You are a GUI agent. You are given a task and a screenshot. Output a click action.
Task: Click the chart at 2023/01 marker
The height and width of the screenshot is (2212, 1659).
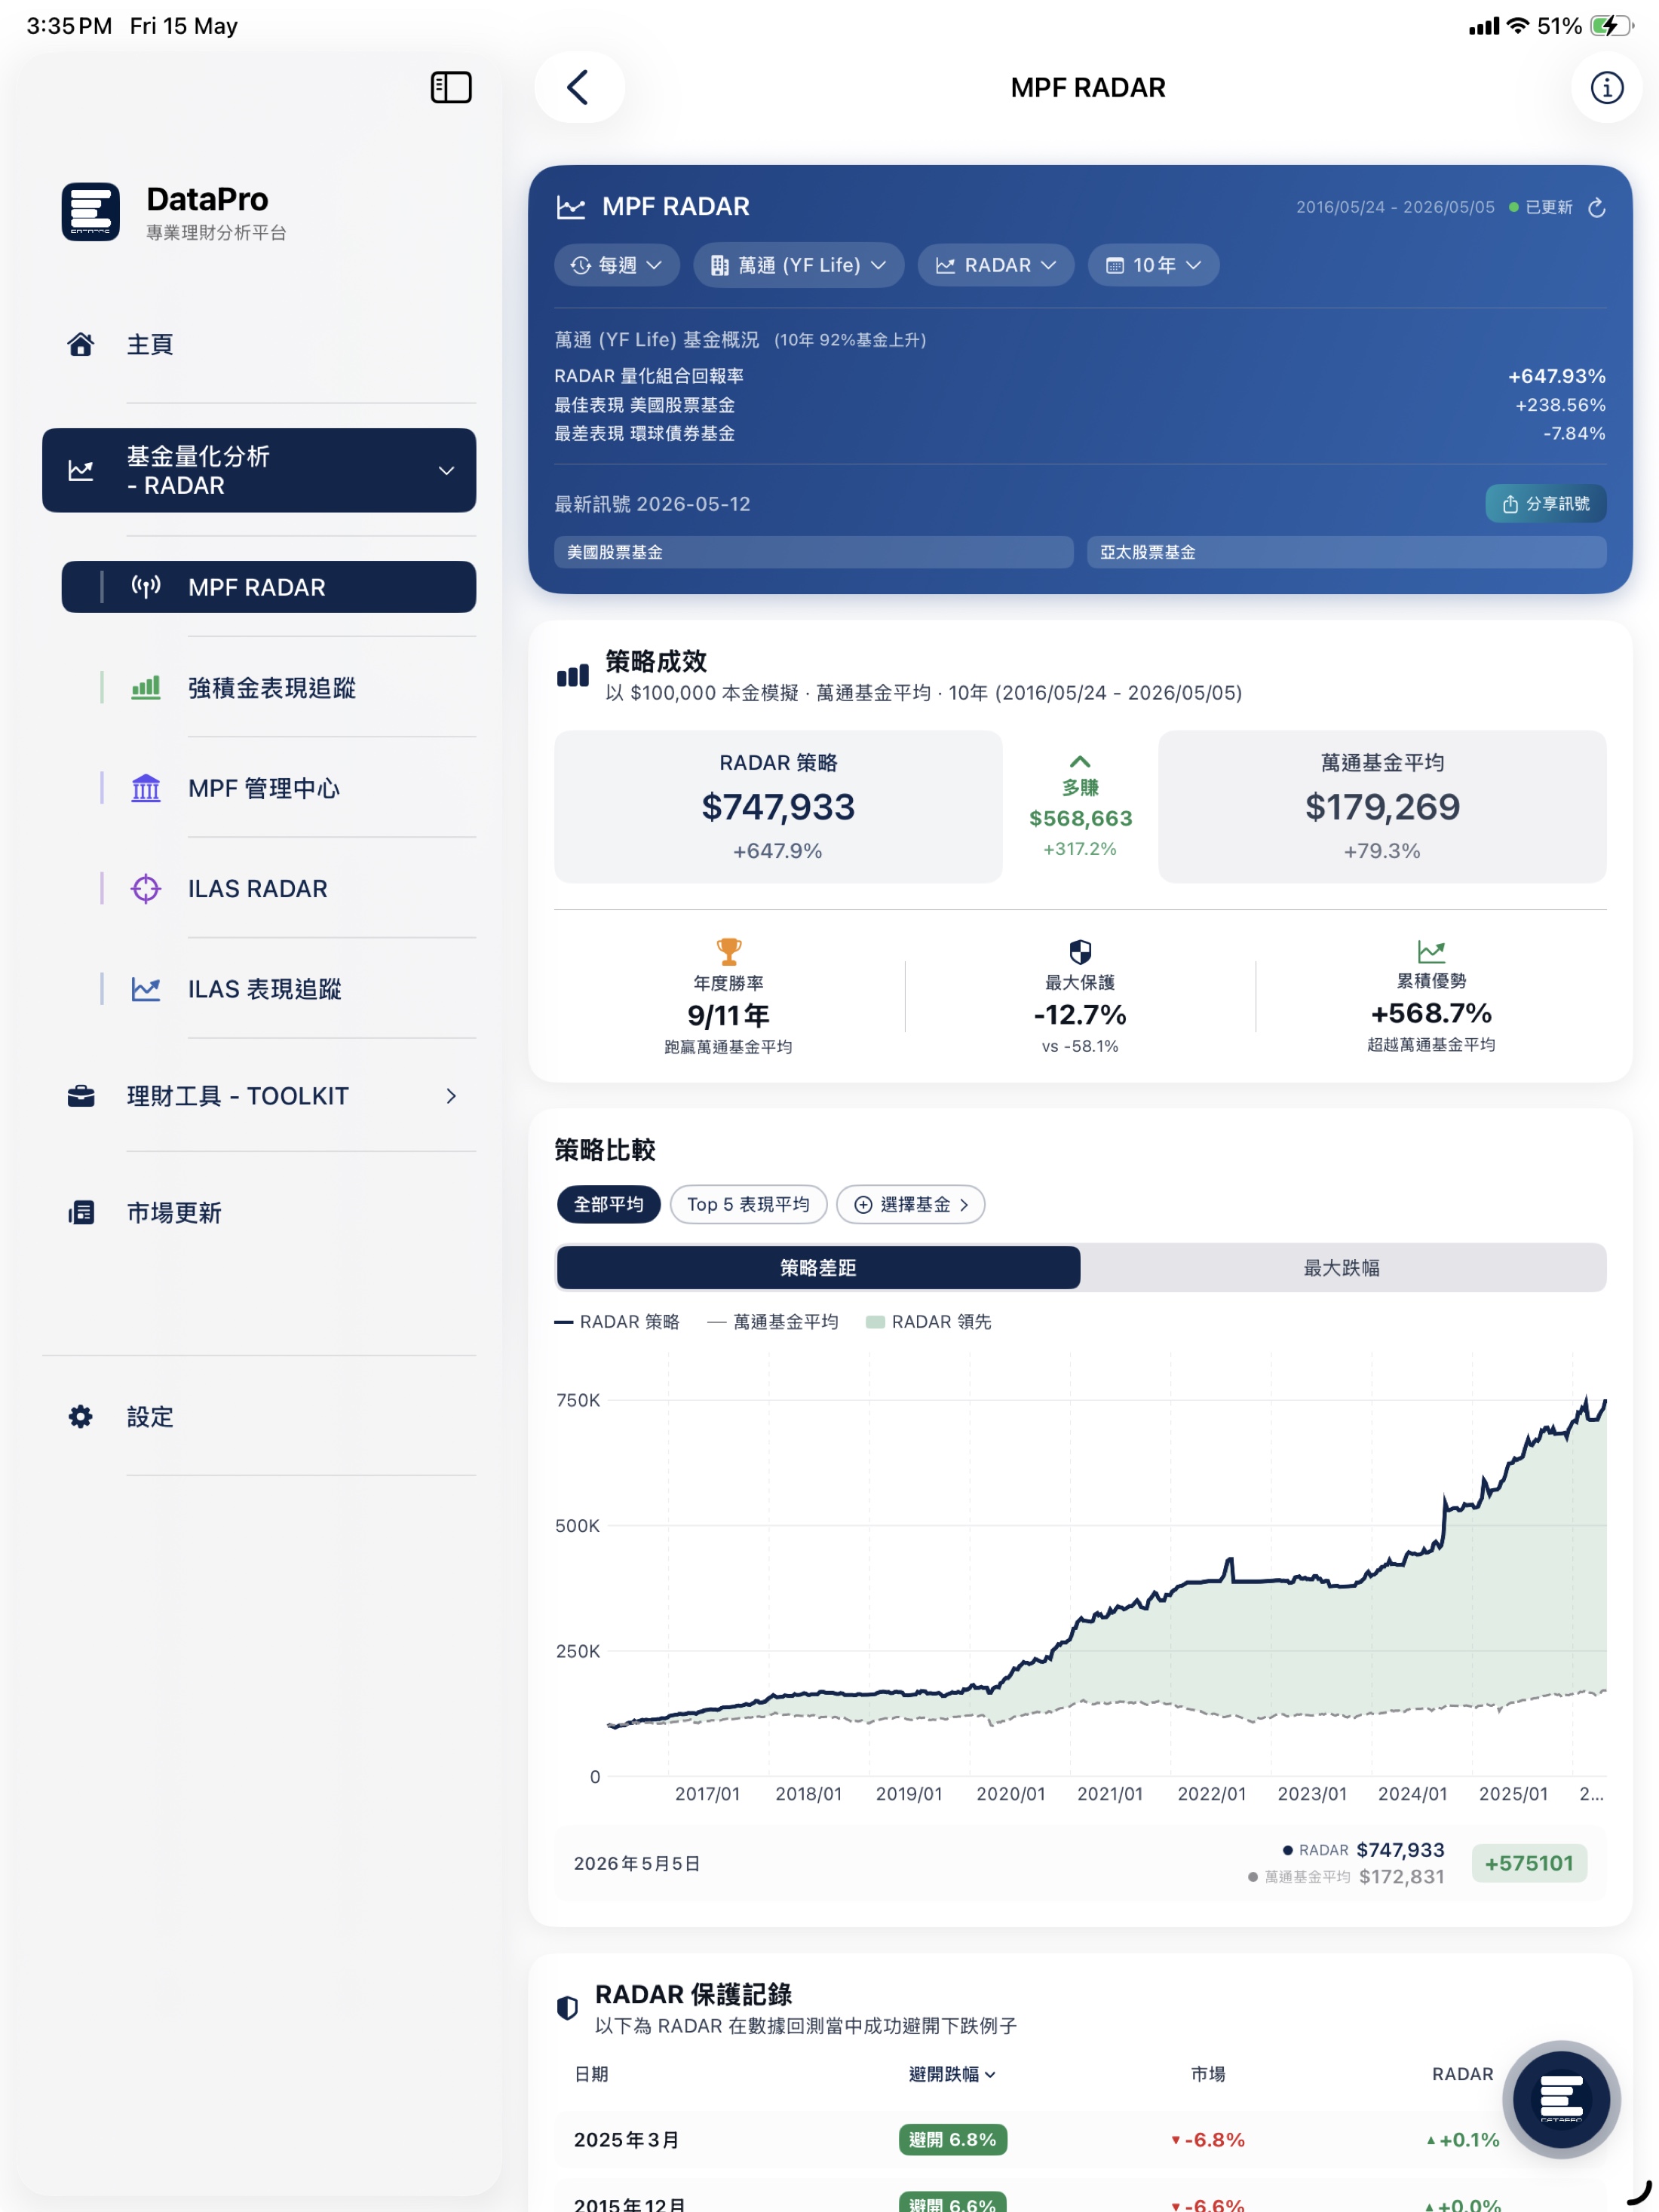[x=1312, y=1793]
